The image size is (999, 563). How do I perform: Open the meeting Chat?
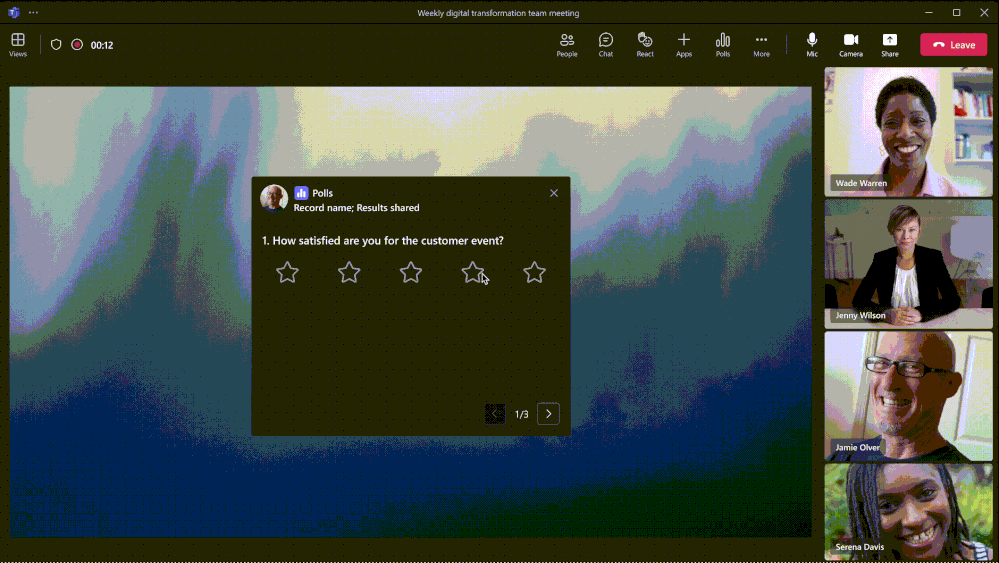click(x=606, y=44)
